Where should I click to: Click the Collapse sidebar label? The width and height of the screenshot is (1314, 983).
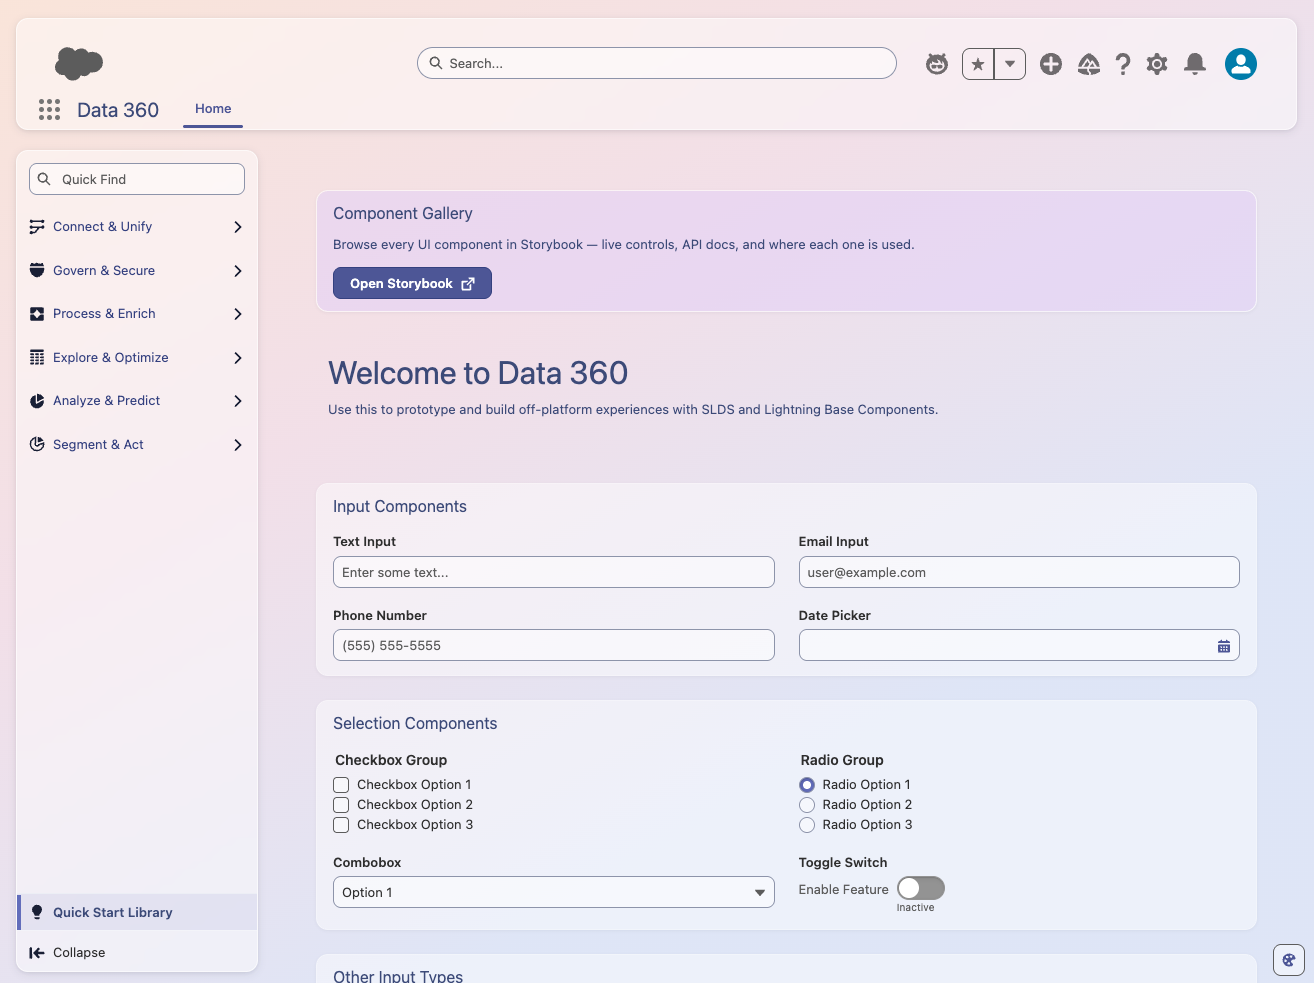click(79, 953)
